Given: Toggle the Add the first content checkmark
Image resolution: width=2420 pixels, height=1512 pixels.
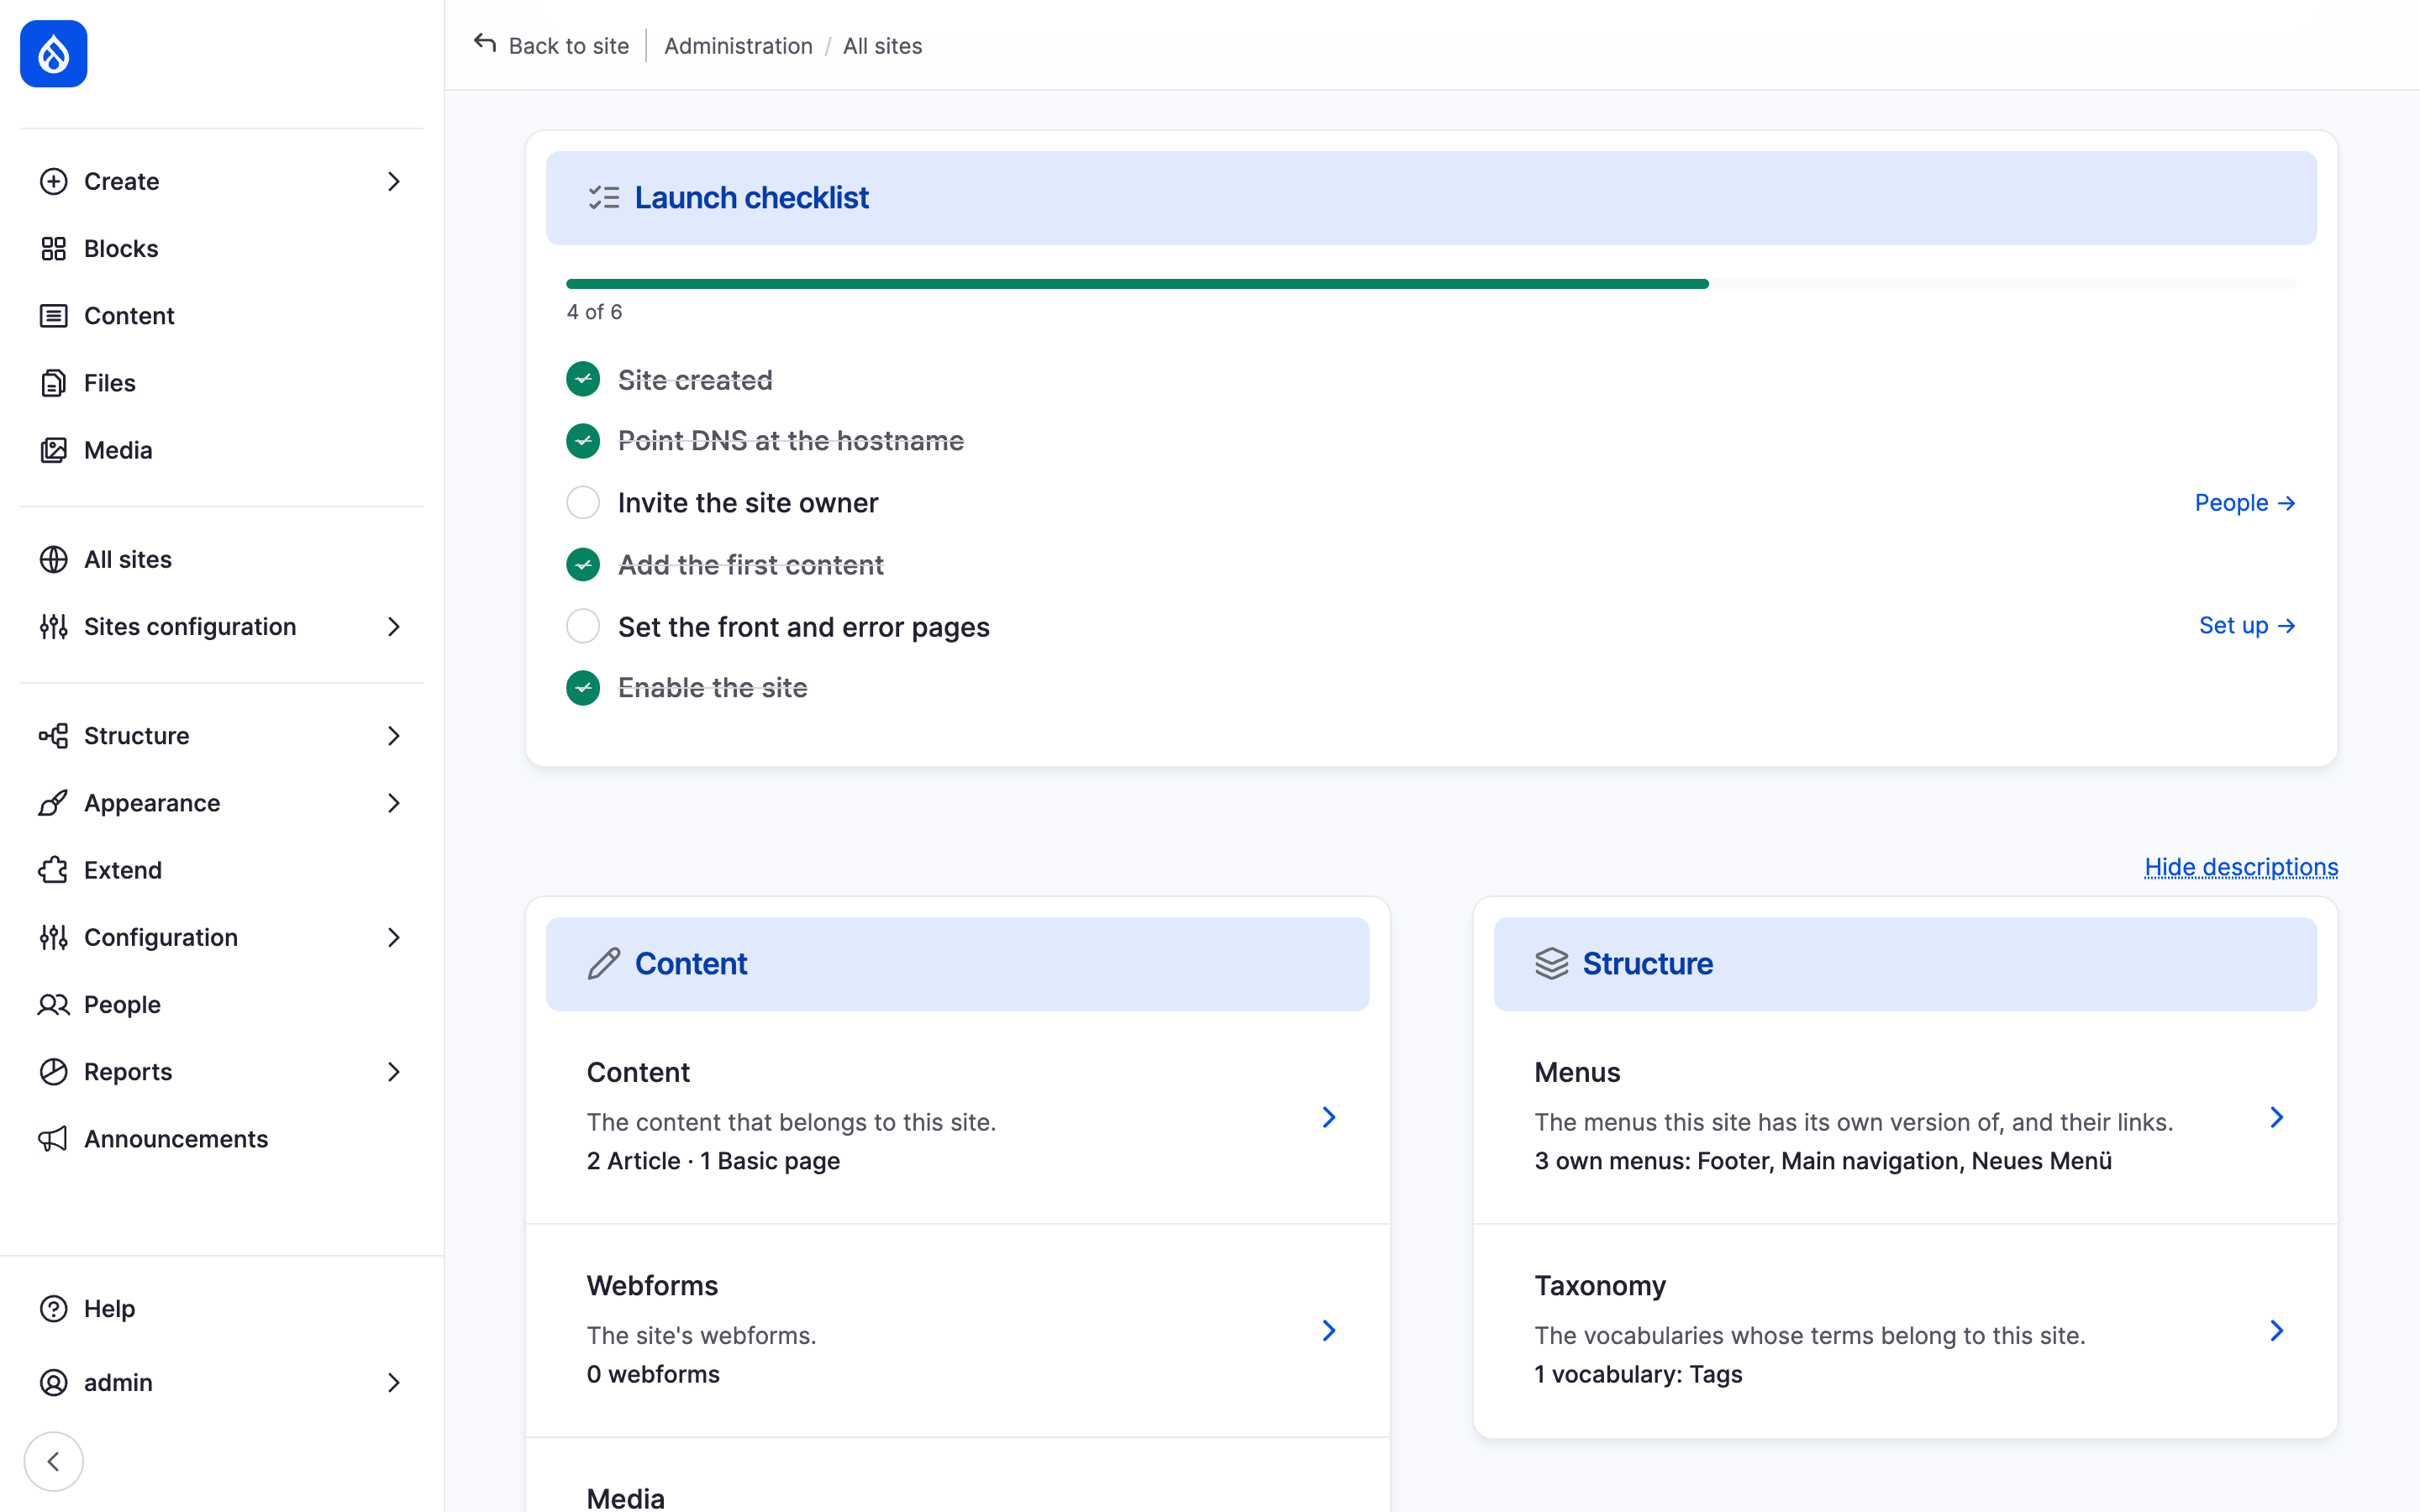Looking at the screenshot, I should [x=583, y=564].
